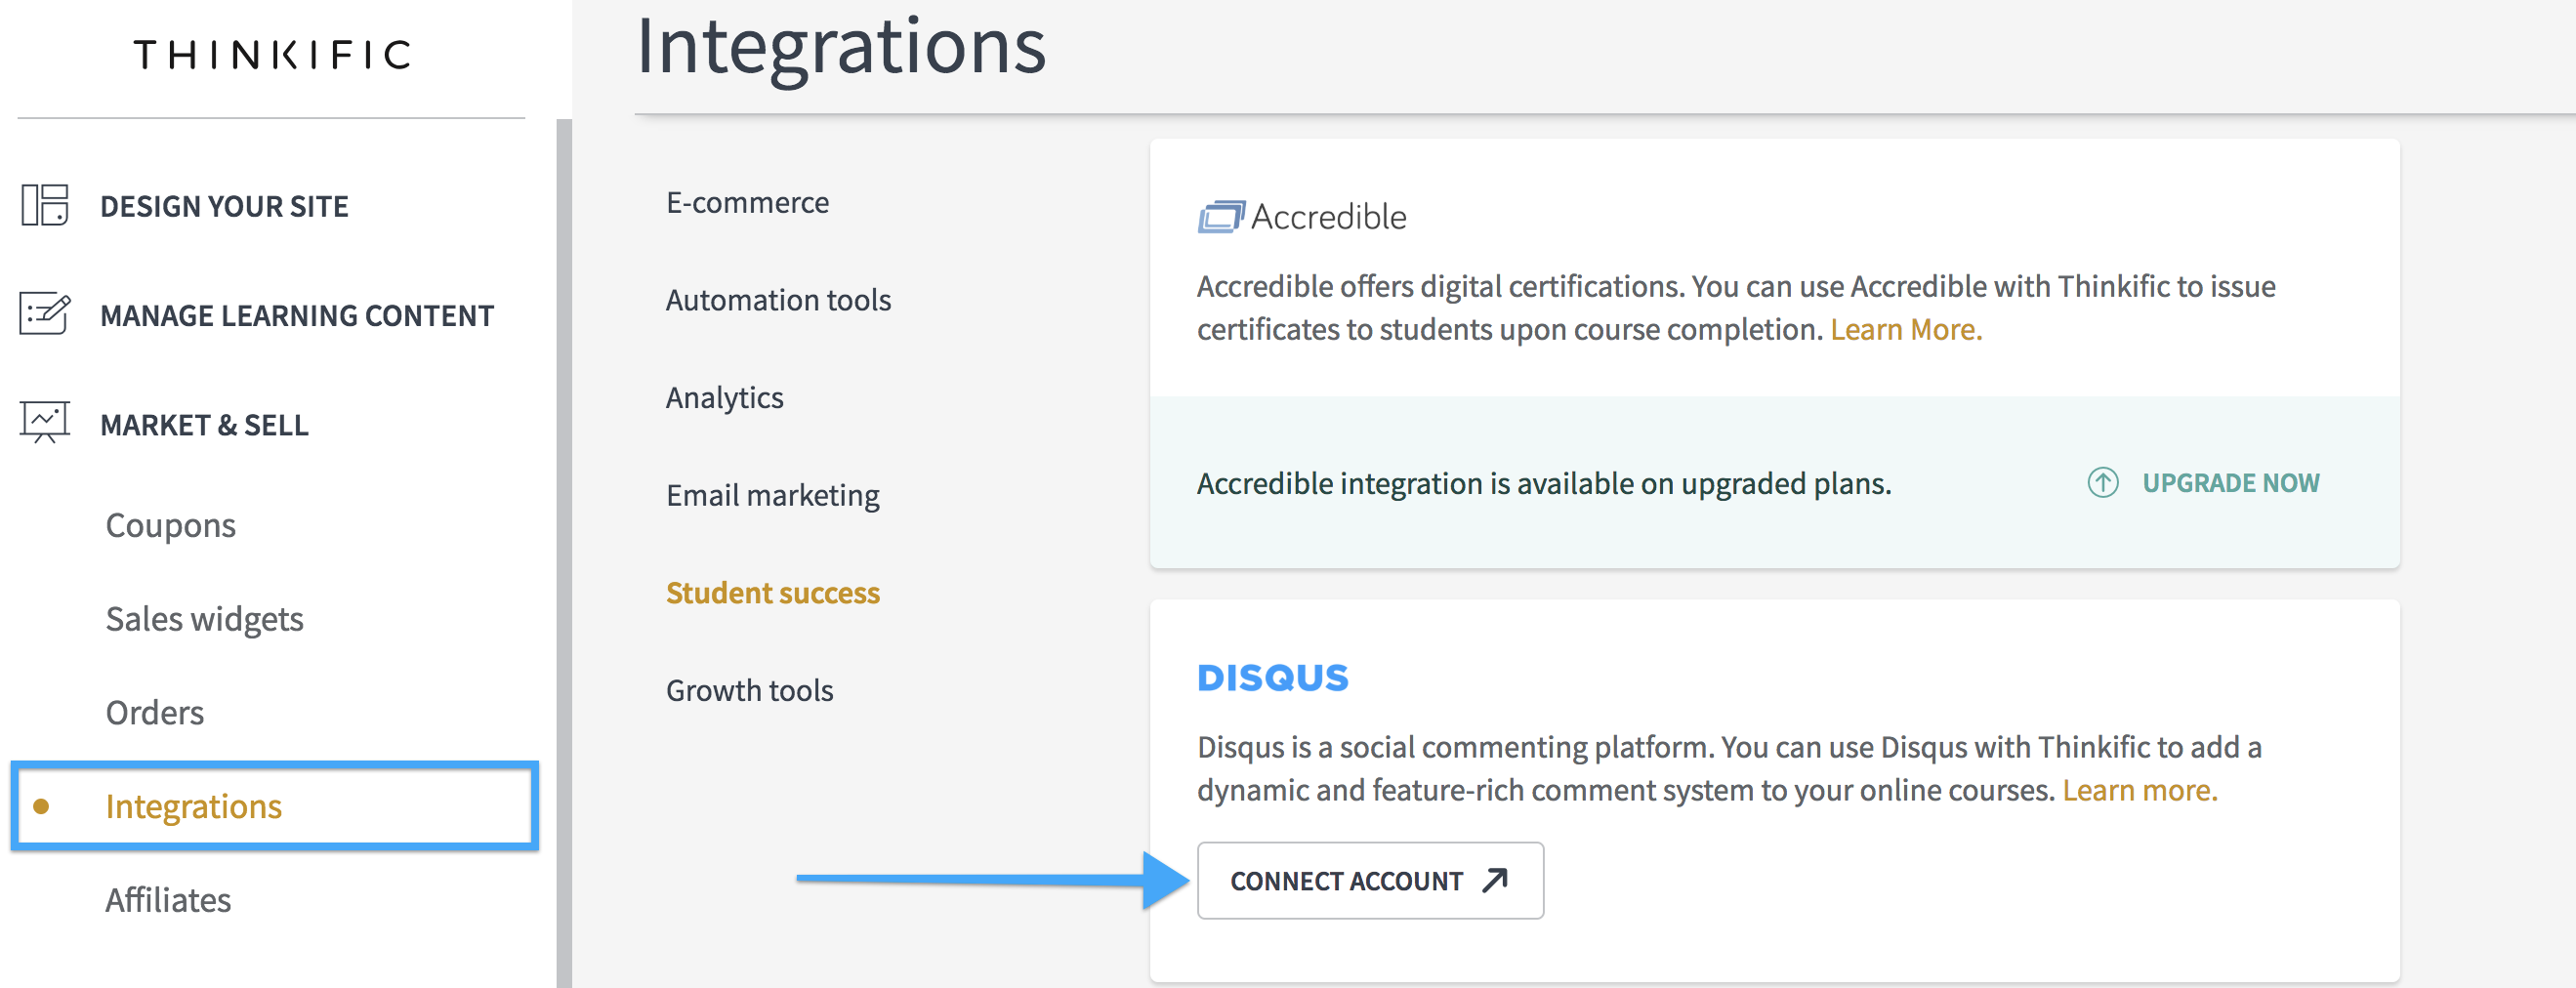
Task: Go to Coupons page
Action: (x=171, y=525)
